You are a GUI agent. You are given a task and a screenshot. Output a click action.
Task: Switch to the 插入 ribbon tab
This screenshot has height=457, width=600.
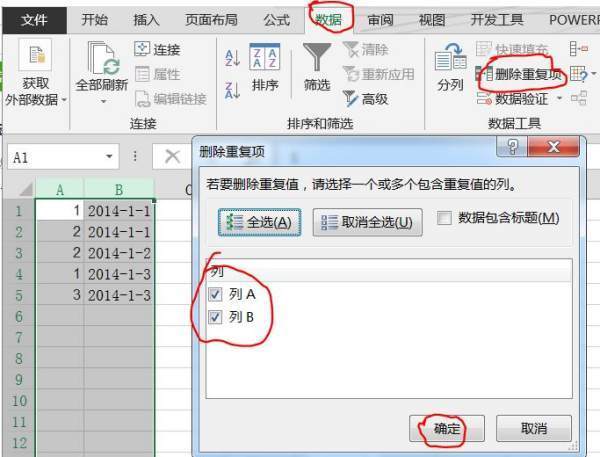[x=146, y=20]
